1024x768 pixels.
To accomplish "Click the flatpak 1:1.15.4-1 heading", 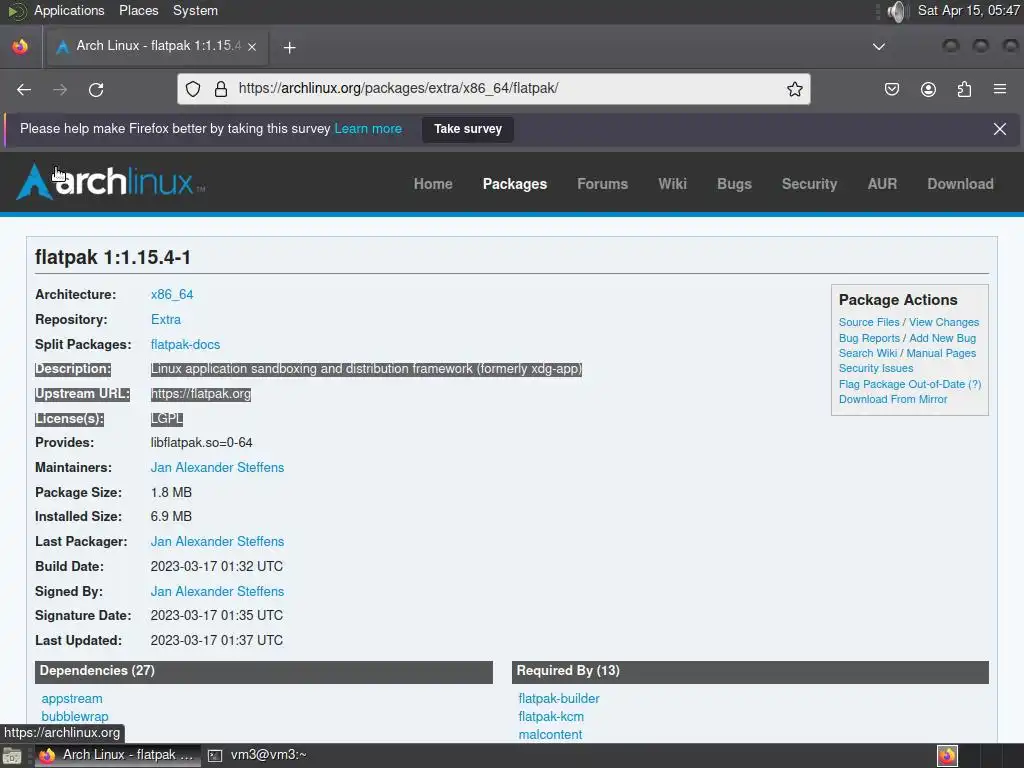I will pos(113,257).
